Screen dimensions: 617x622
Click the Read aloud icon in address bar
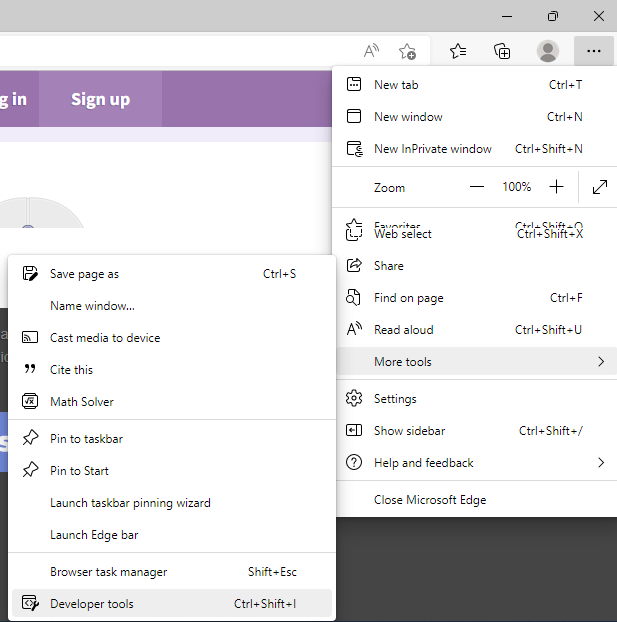pyautogui.click(x=371, y=51)
